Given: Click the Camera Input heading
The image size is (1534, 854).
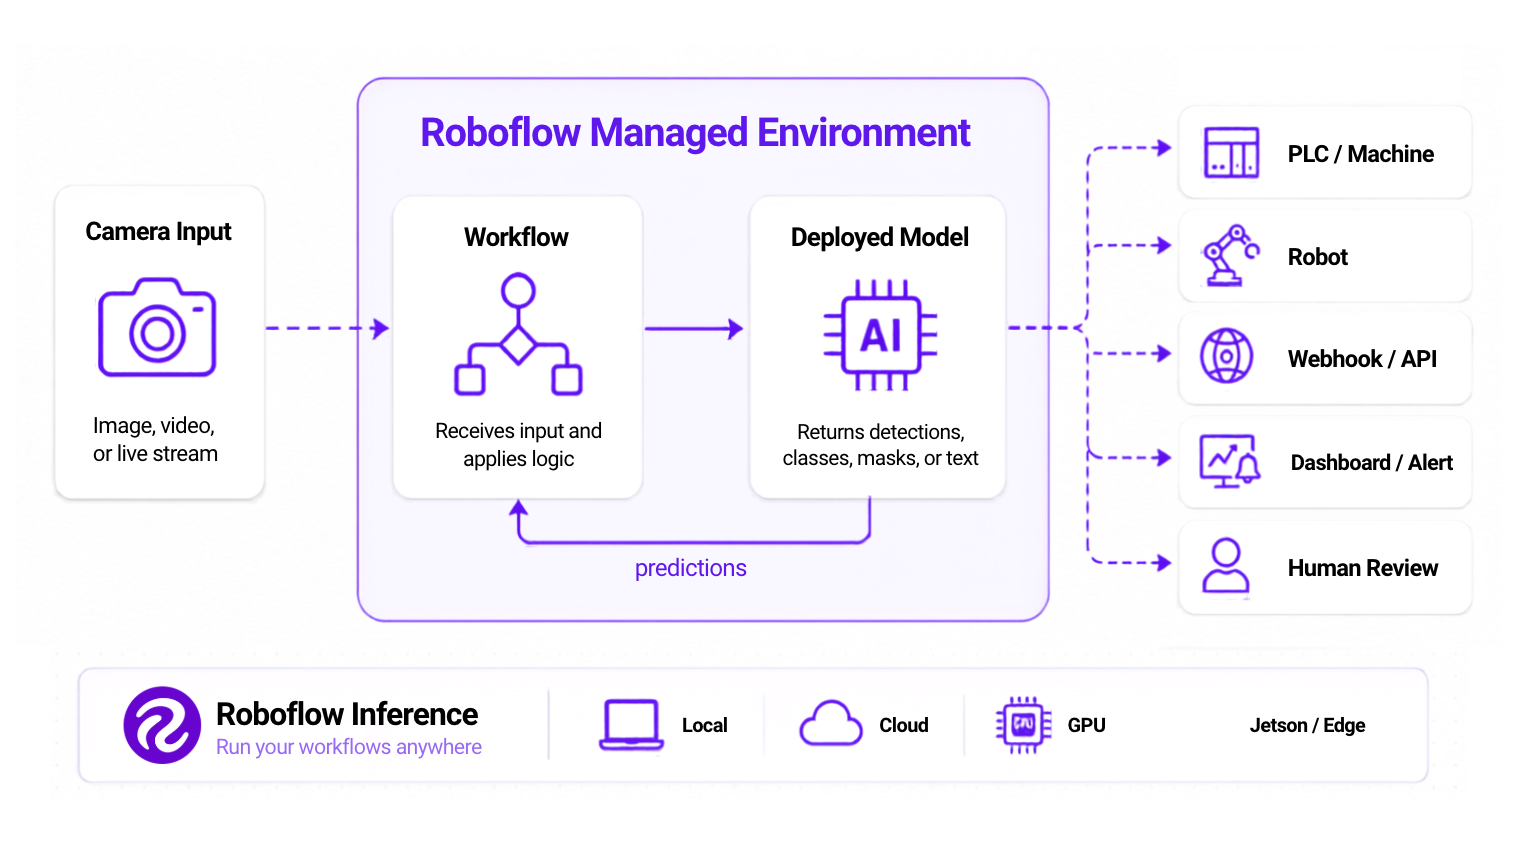Looking at the screenshot, I should point(158,232).
